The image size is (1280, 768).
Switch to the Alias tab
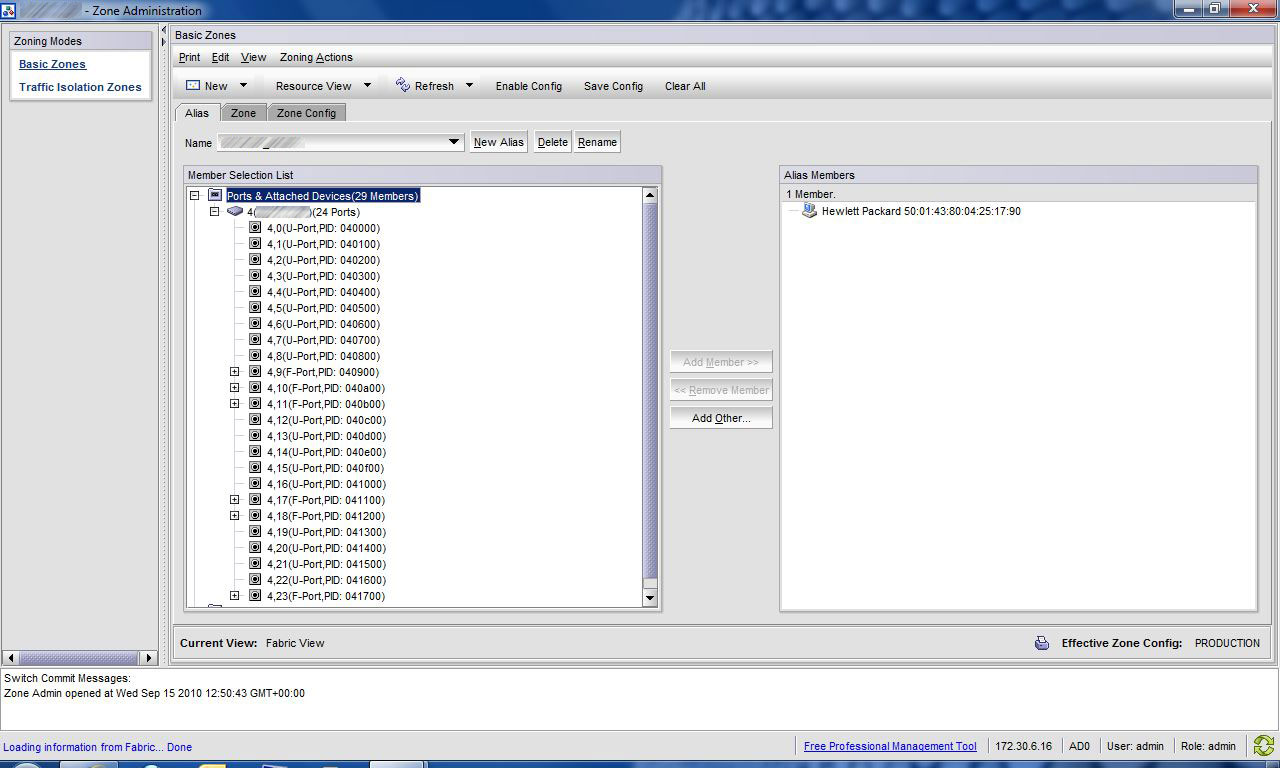197,113
